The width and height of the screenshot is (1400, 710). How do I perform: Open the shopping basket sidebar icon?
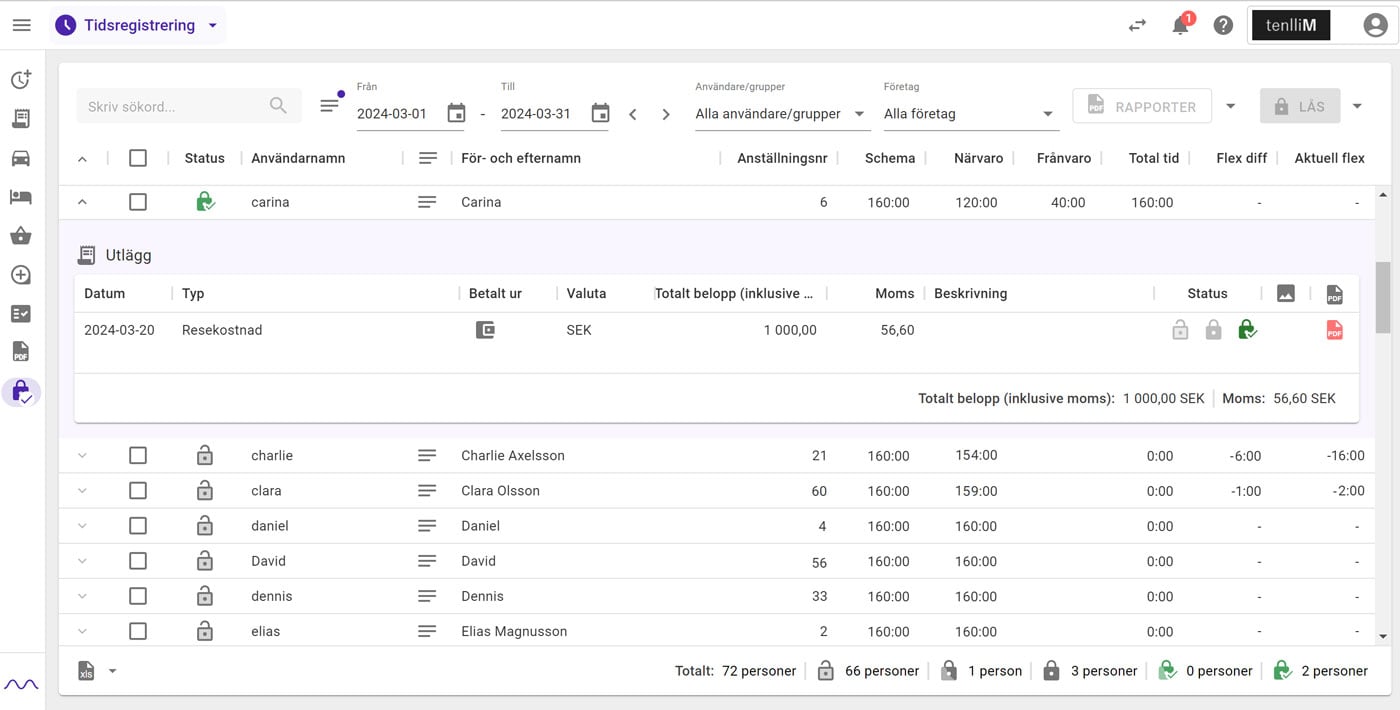[x=20, y=236]
